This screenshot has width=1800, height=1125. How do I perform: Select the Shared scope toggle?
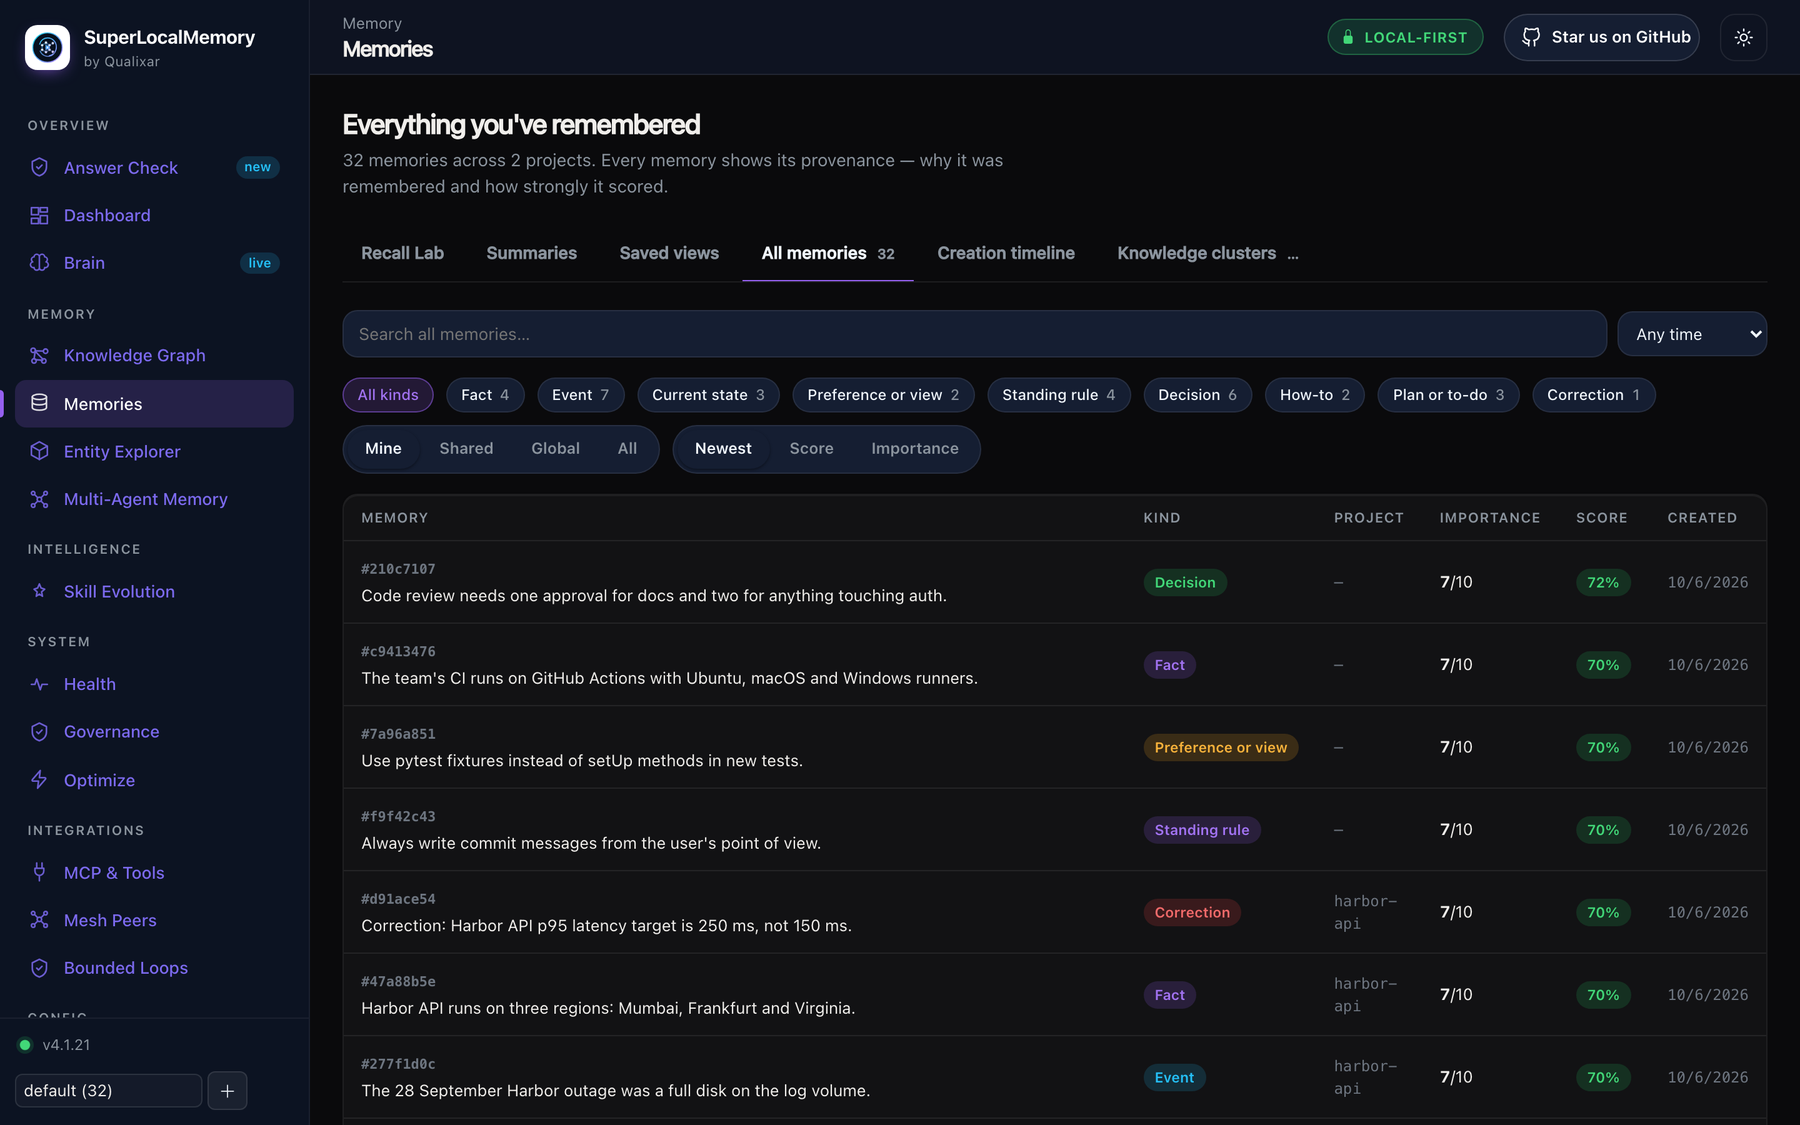pos(466,449)
